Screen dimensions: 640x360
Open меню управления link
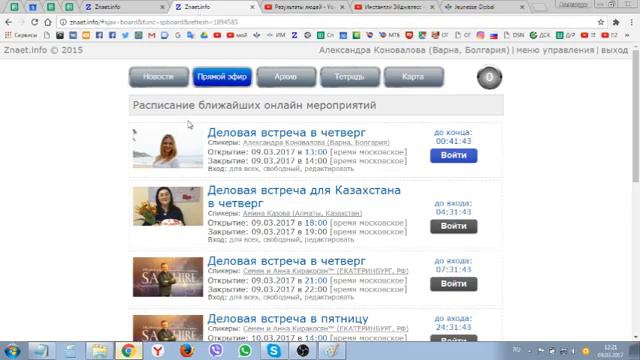coord(556,50)
